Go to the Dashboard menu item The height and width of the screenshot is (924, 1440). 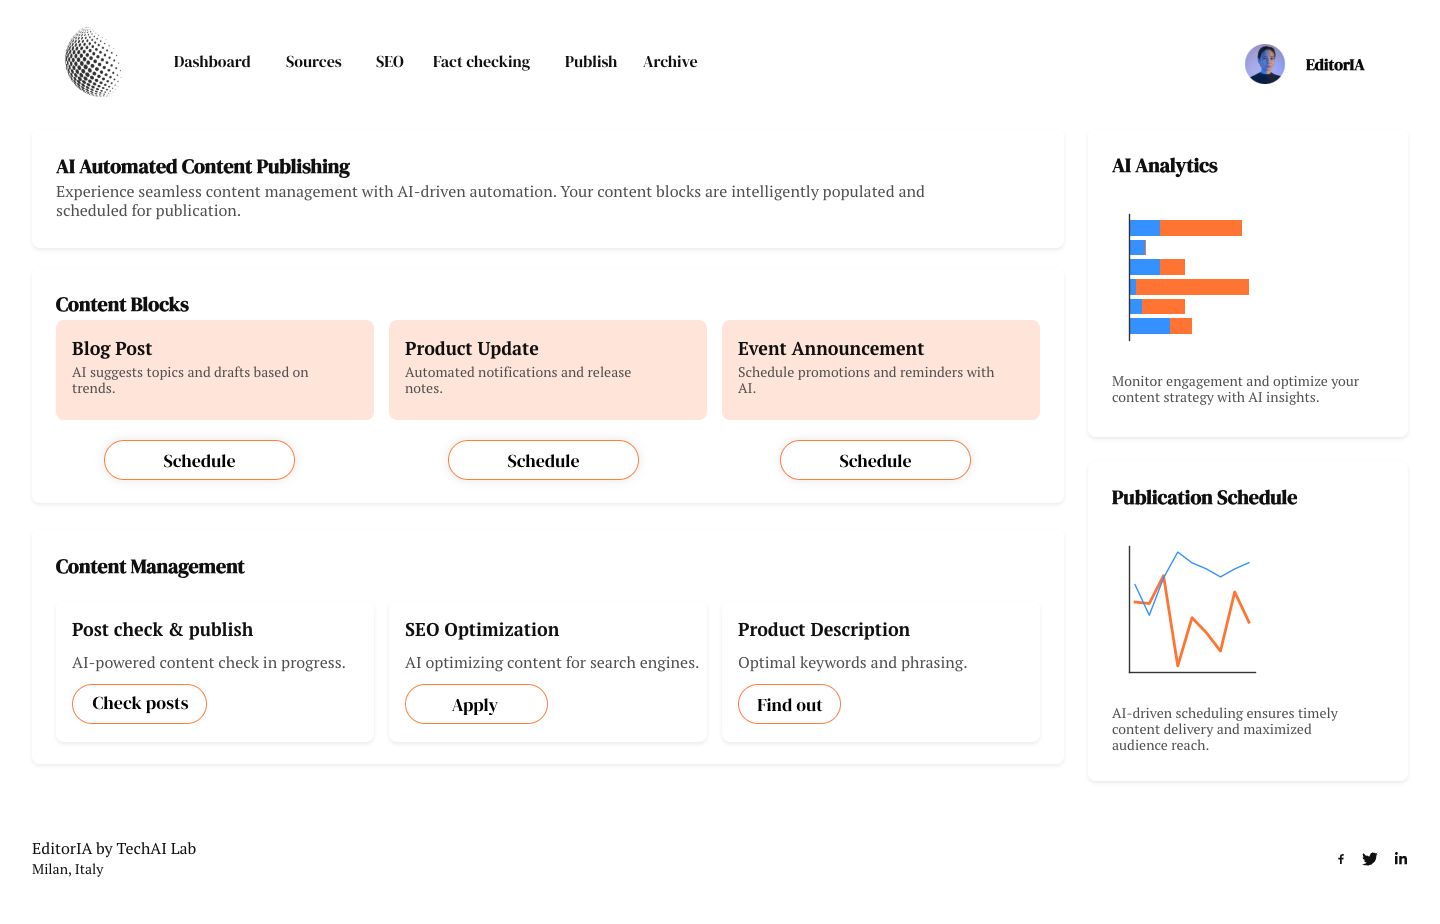(x=212, y=62)
